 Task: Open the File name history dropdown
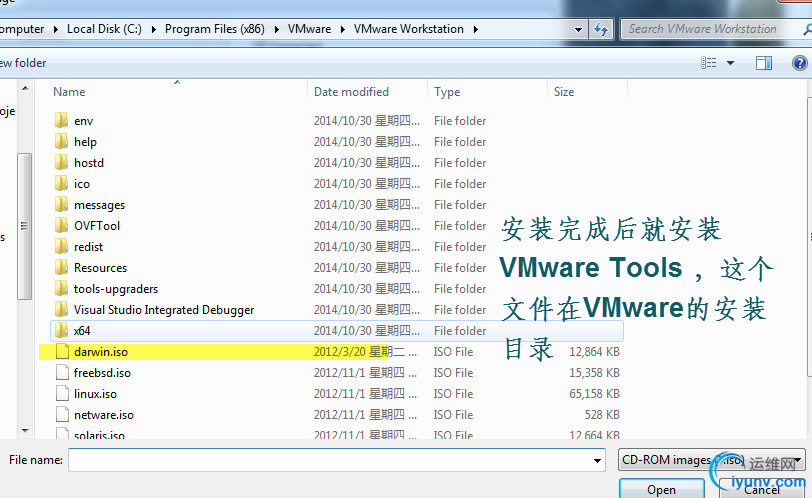point(597,460)
